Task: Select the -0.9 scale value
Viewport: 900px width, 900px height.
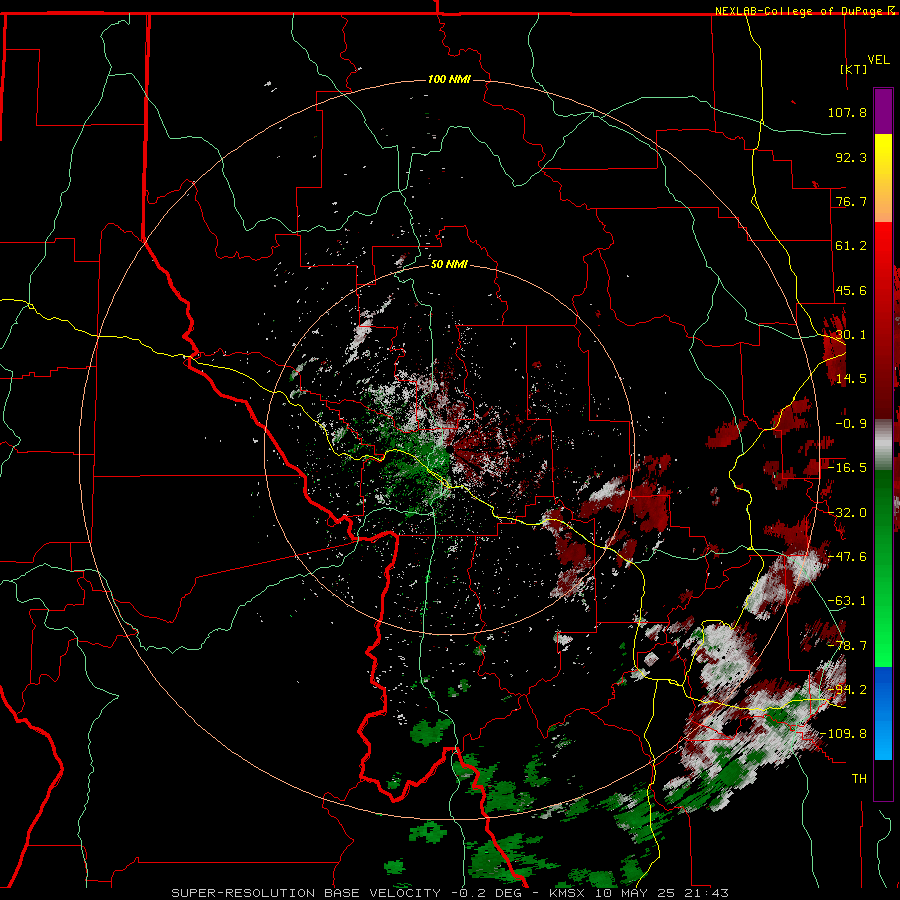Action: click(x=851, y=424)
